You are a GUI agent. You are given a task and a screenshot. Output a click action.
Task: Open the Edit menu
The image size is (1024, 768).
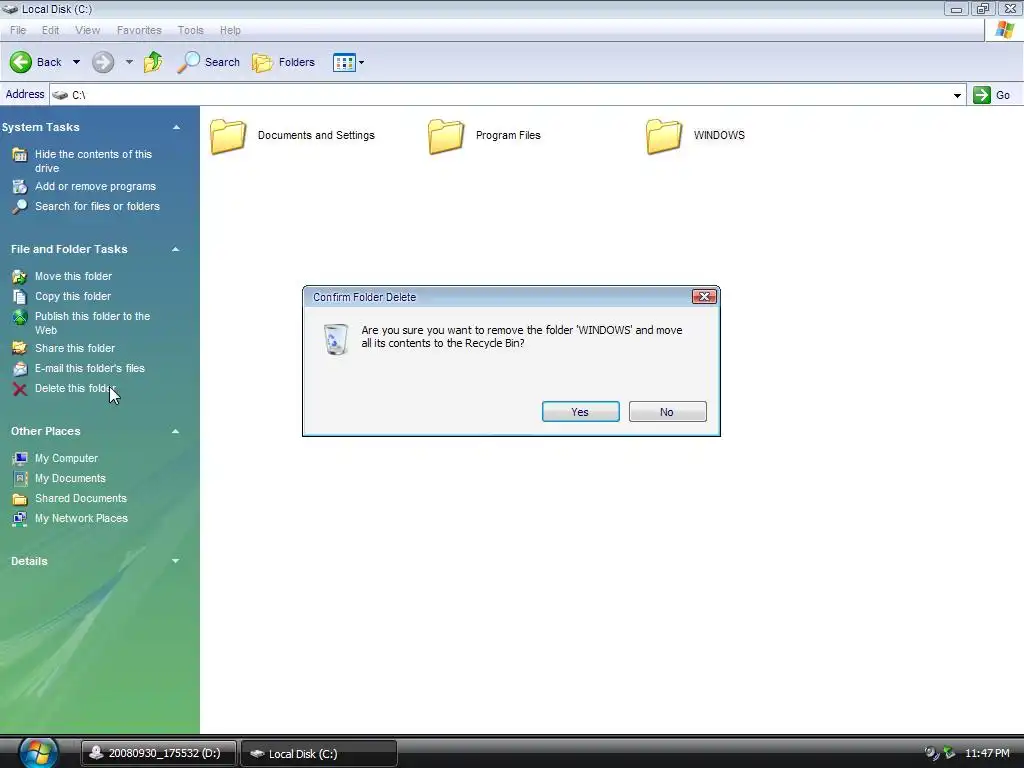[50, 30]
